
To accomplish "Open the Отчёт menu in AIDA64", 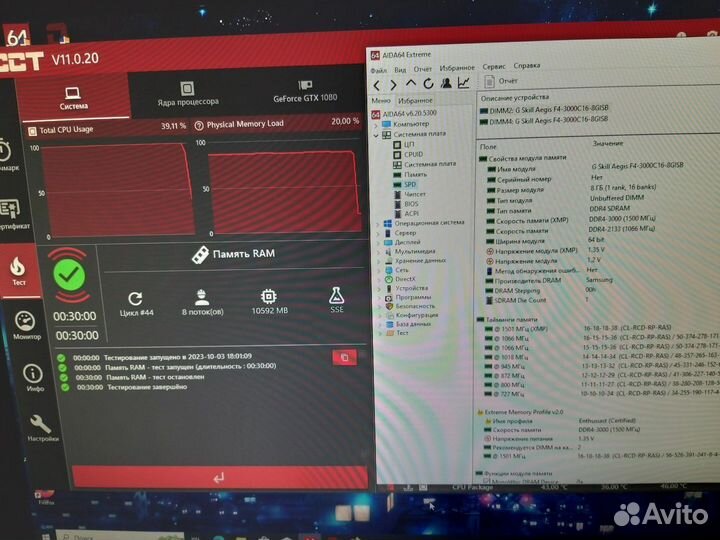I will [x=422, y=69].
